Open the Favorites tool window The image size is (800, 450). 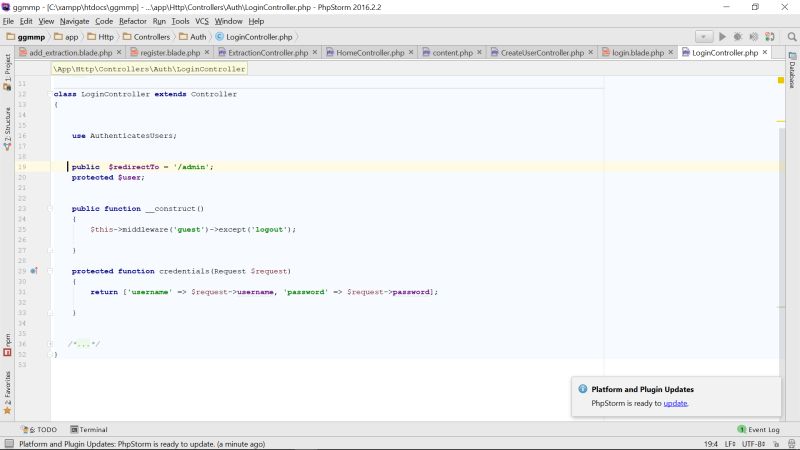point(7,393)
